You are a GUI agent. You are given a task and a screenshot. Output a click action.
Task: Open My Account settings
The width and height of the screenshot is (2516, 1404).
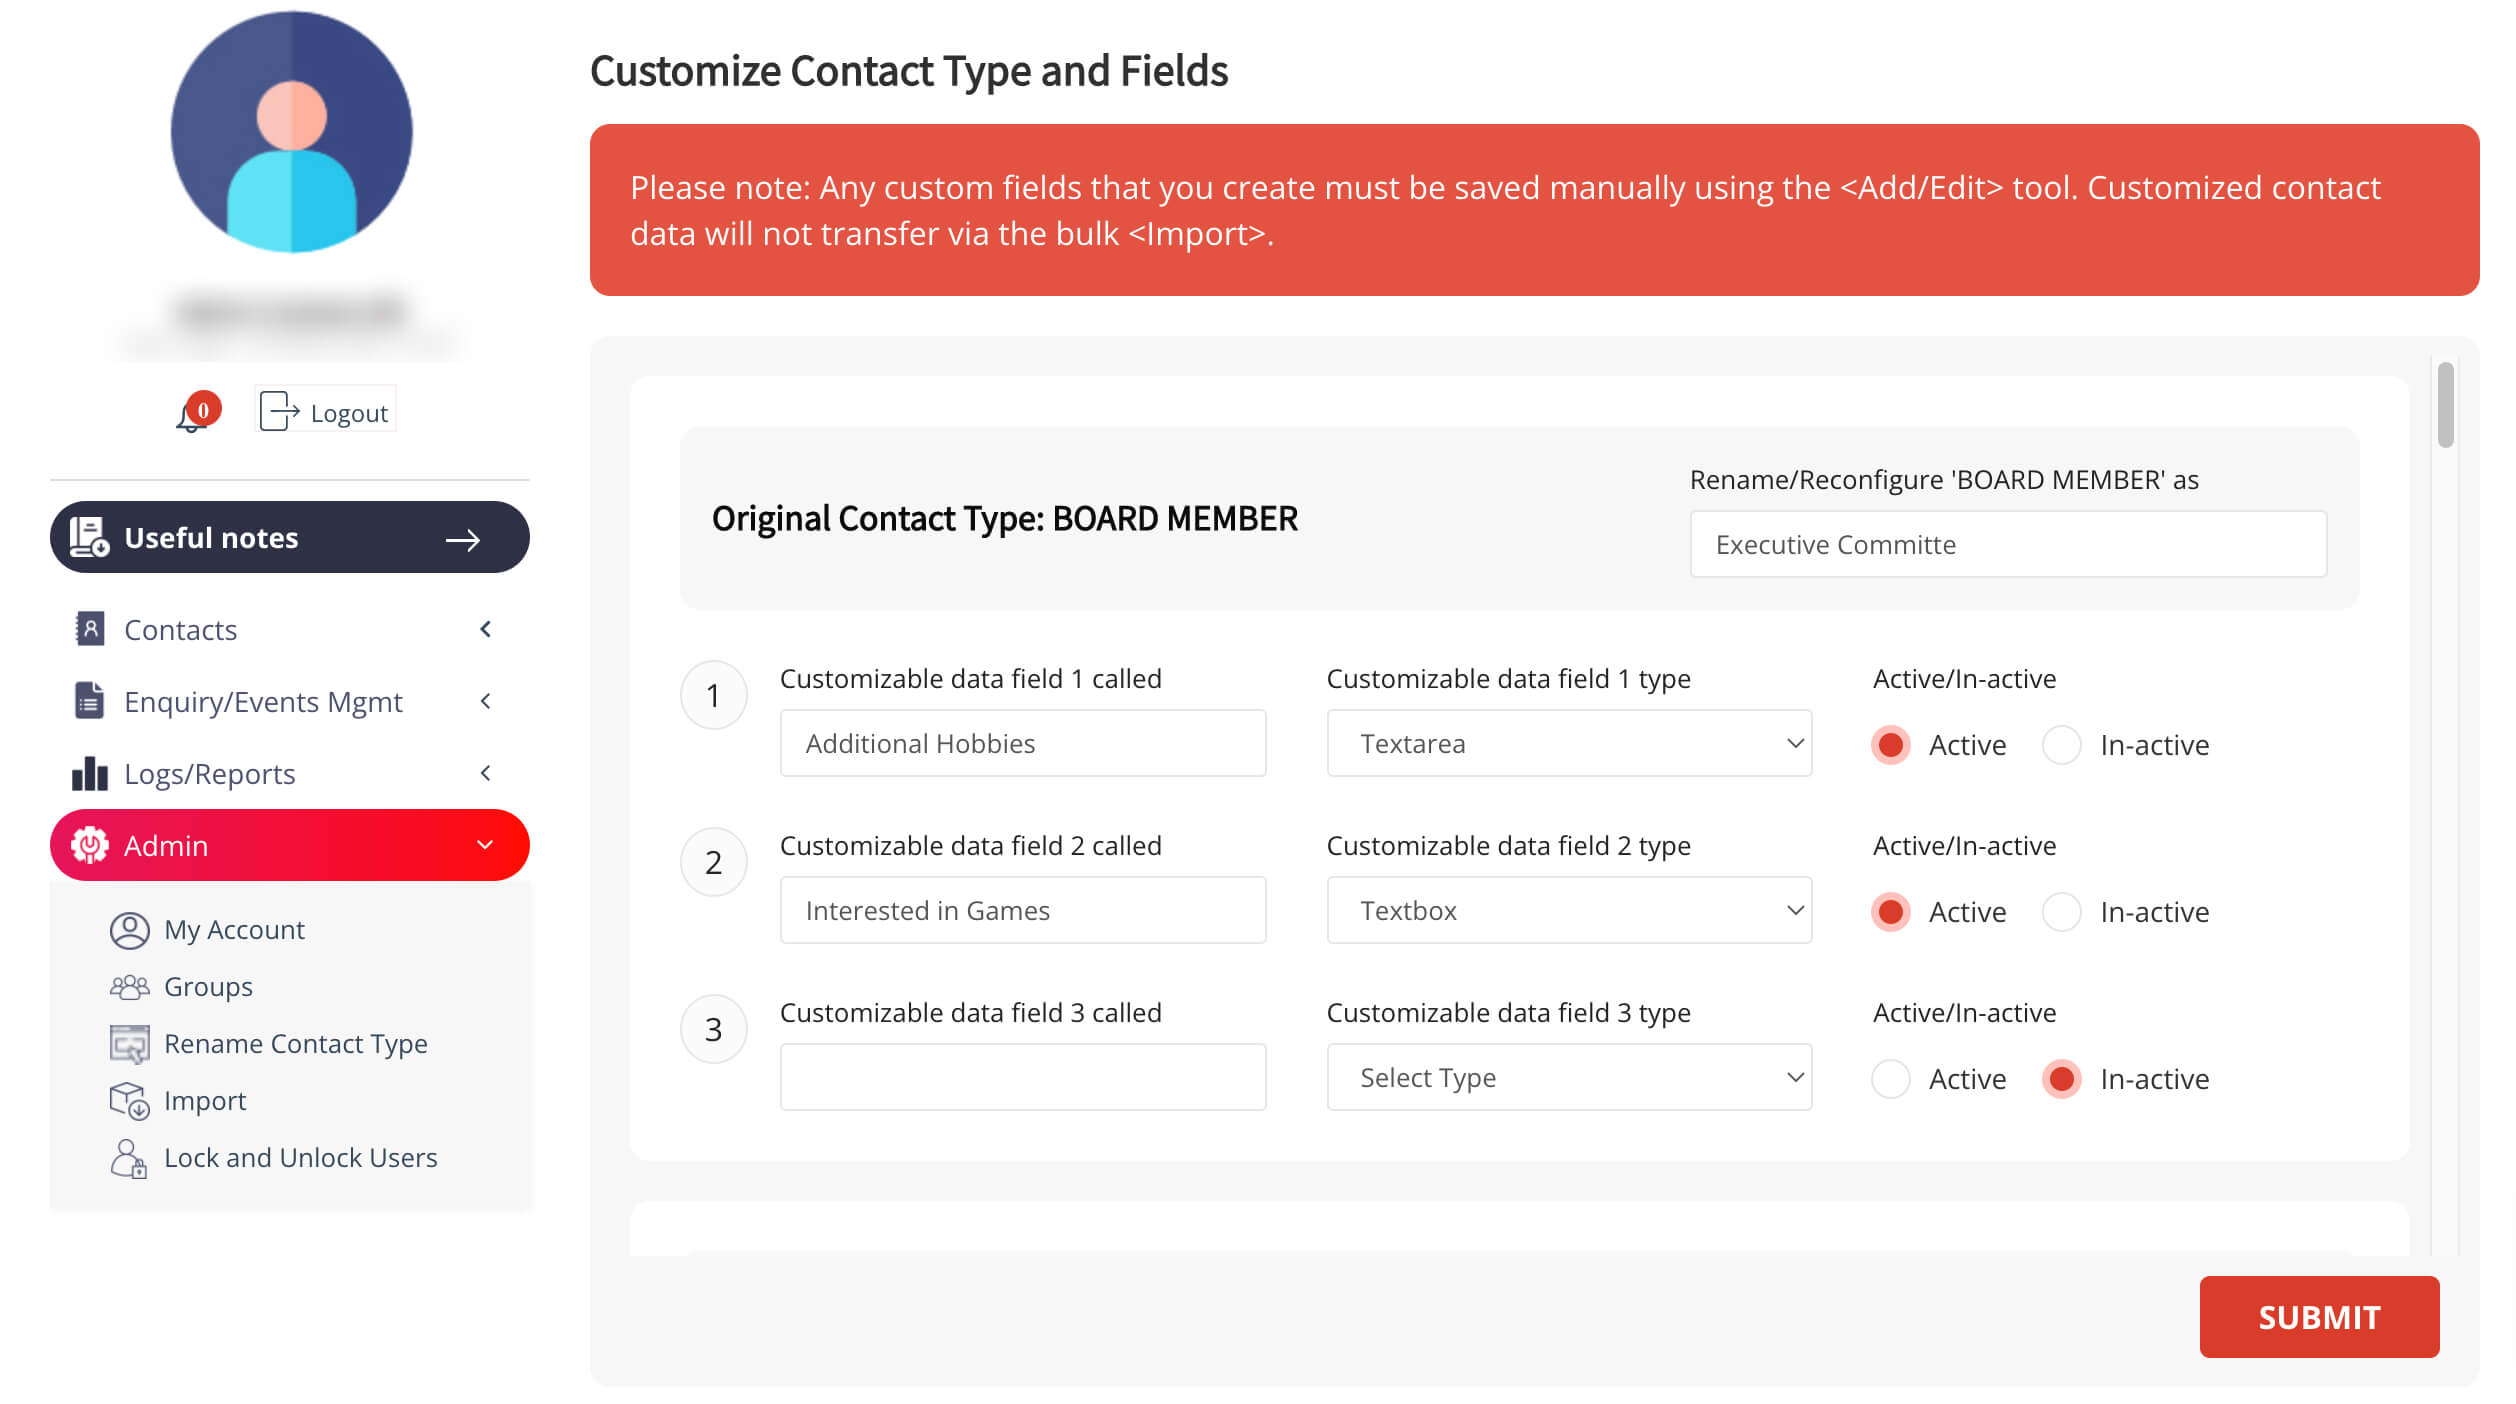(129, 929)
